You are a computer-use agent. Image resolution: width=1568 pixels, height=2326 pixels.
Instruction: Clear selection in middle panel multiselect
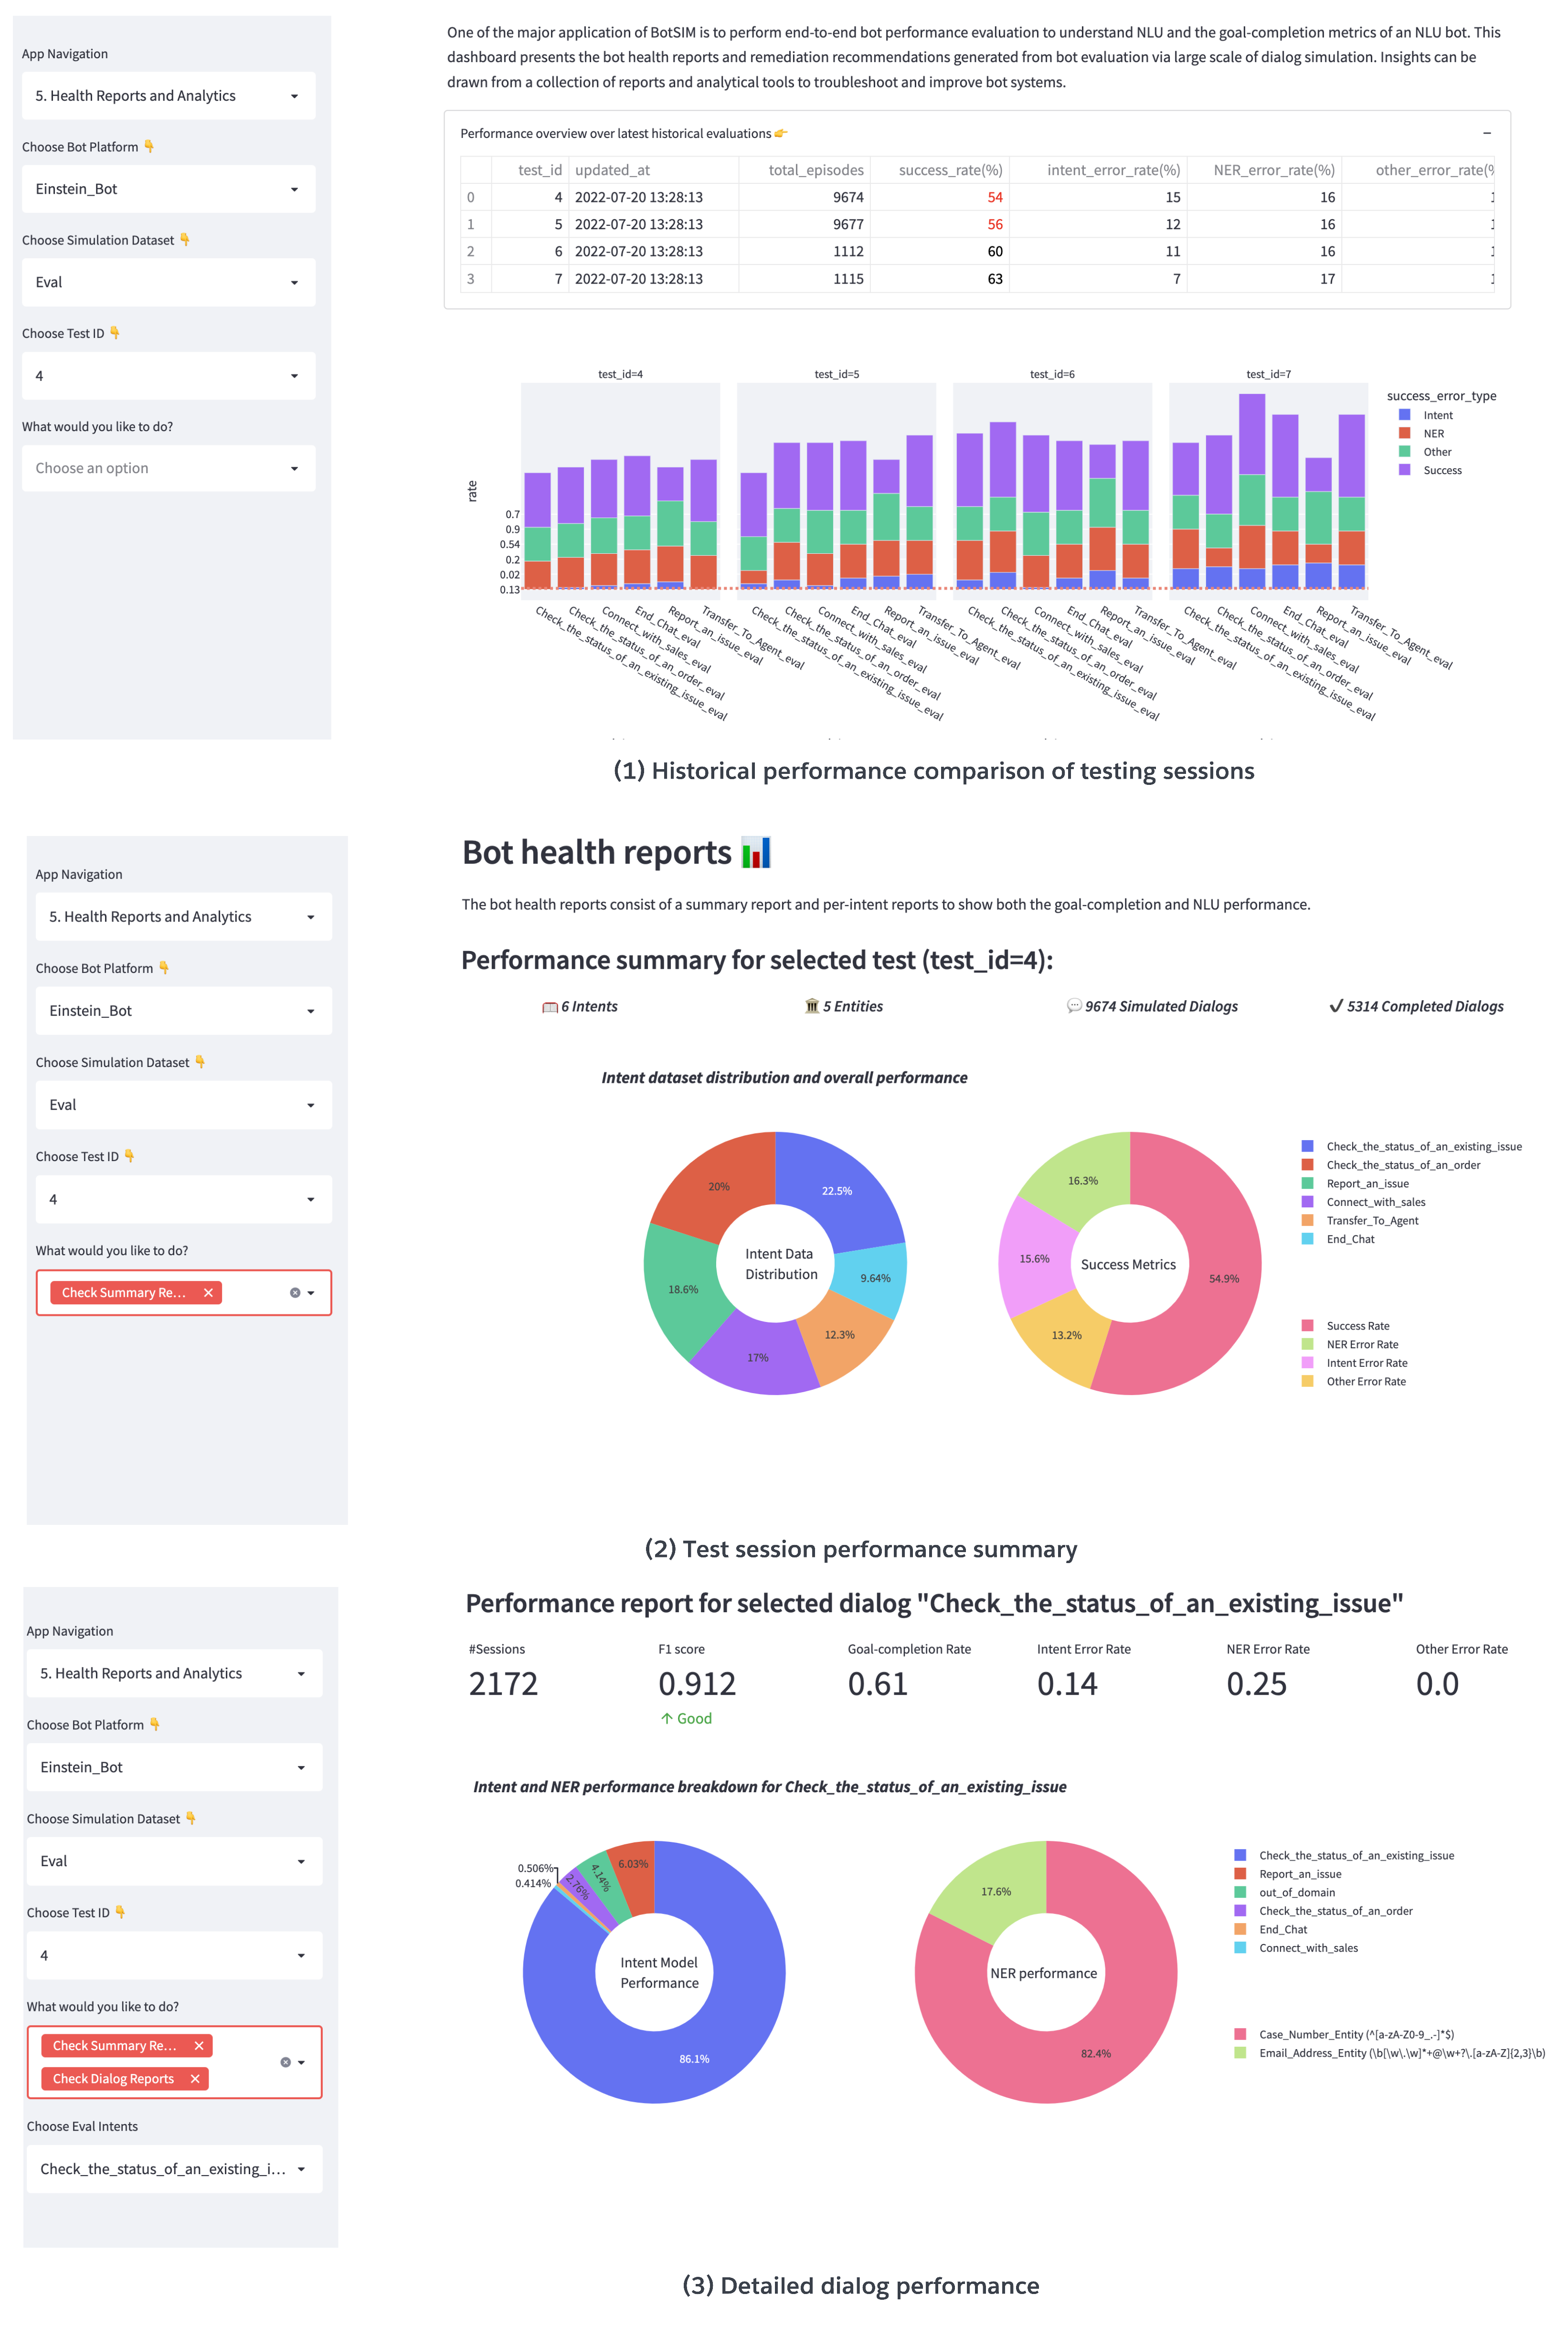[x=295, y=1293]
